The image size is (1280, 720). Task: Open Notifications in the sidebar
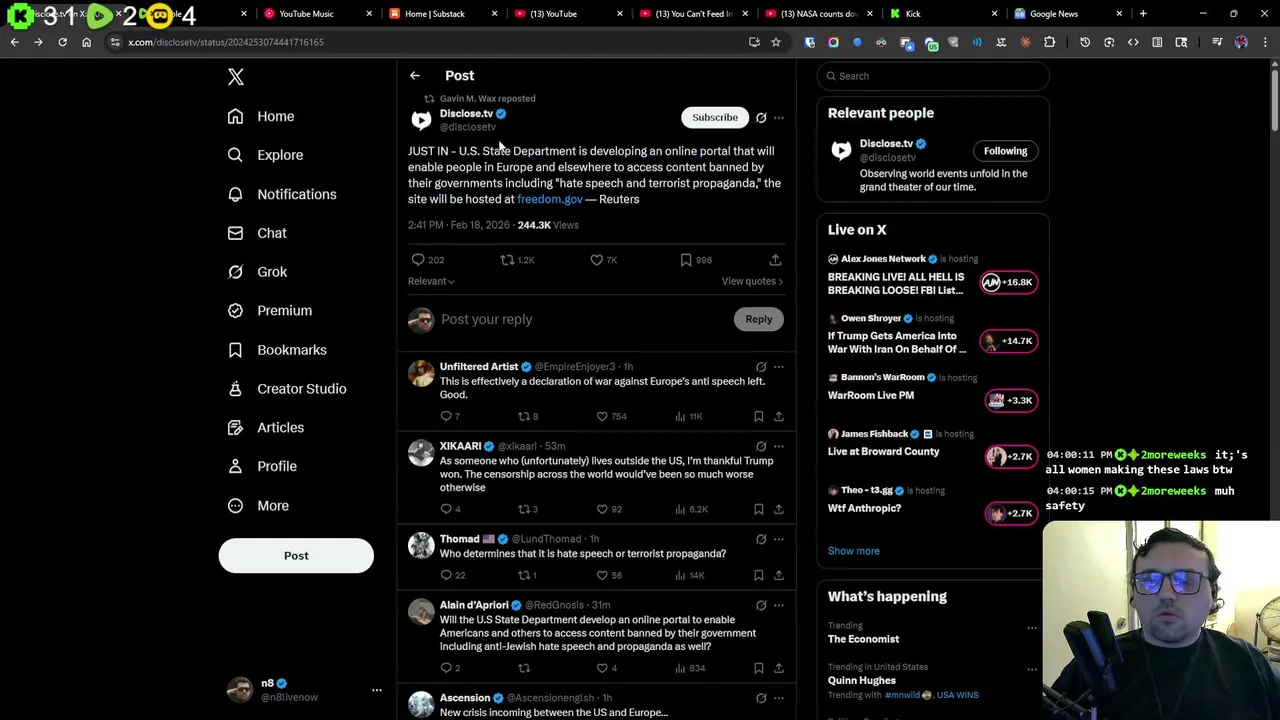pyautogui.click(x=282, y=194)
